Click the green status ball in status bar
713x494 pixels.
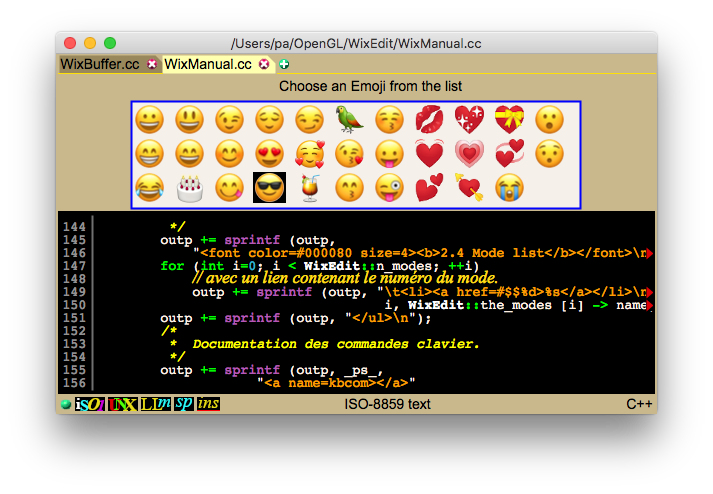tap(66, 404)
